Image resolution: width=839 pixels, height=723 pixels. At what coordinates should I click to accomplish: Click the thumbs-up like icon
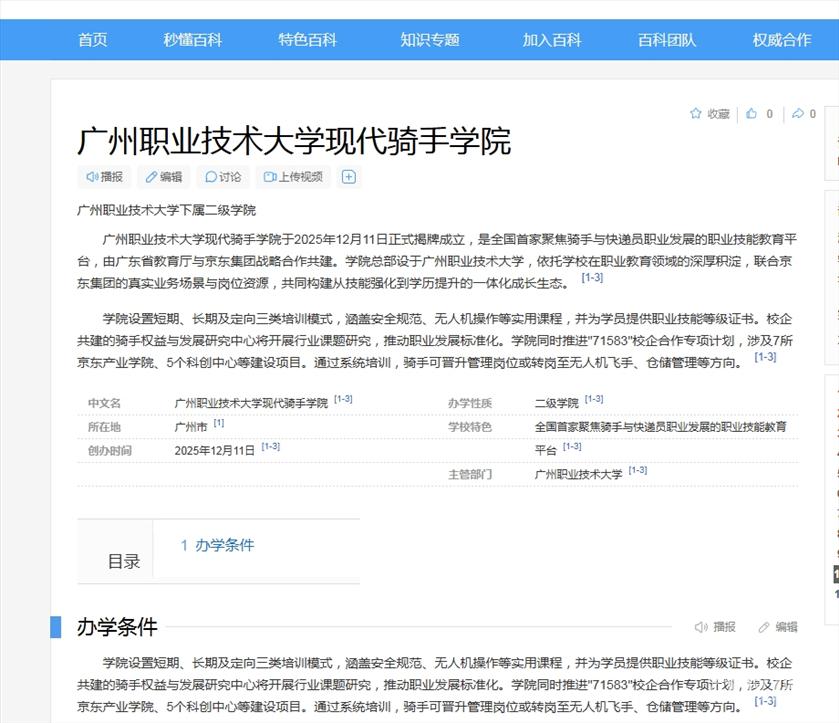coord(752,114)
